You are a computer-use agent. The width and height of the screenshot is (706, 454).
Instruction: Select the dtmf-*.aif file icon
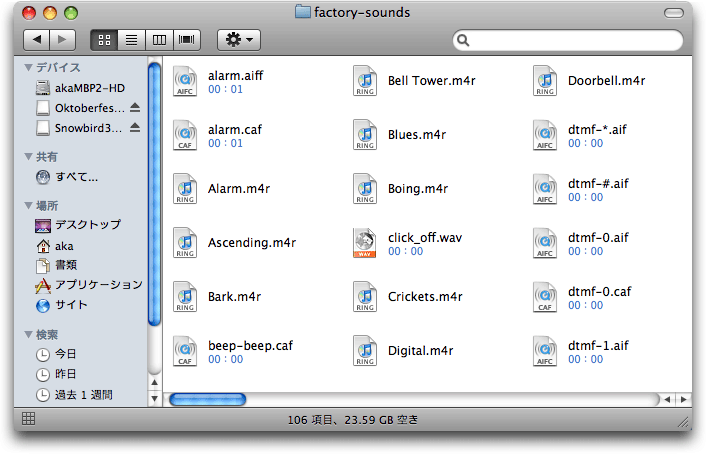(545, 135)
